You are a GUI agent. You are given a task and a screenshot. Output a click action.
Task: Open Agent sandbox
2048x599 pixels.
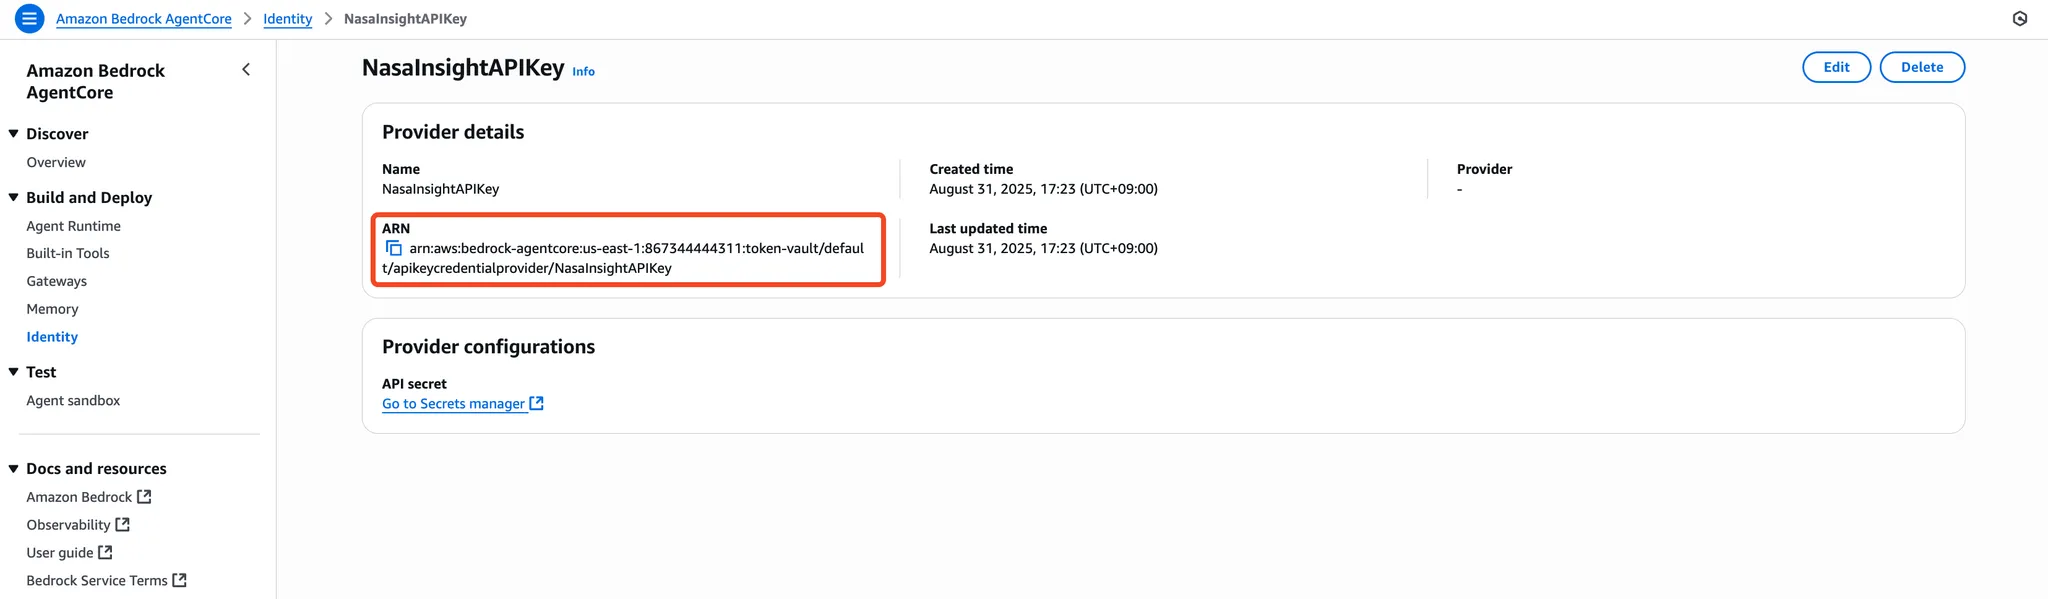[x=73, y=400]
